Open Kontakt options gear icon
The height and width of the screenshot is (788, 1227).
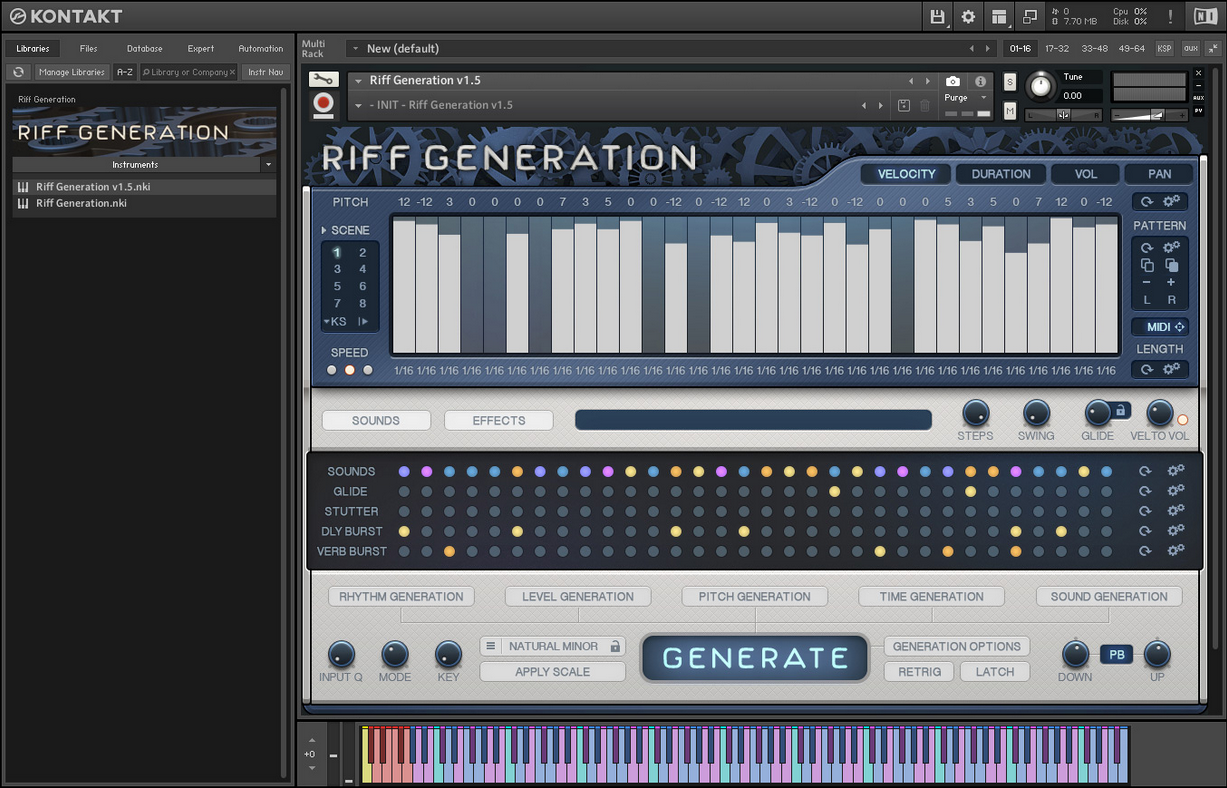coord(968,16)
